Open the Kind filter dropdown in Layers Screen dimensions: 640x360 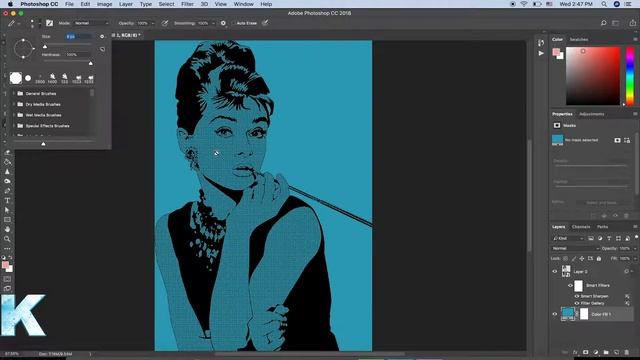[x=568, y=238]
